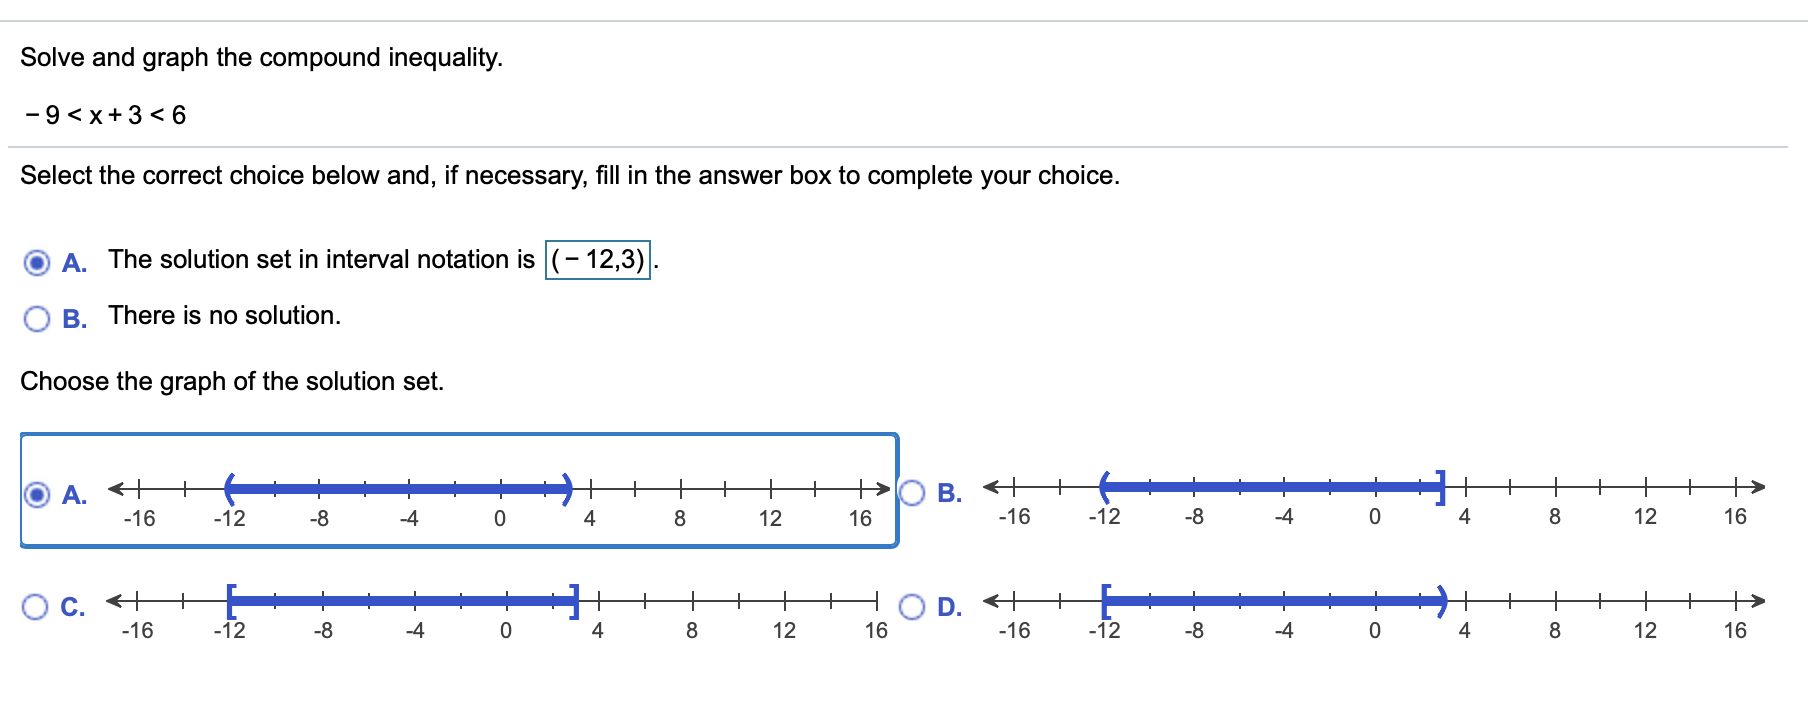Click 'Solve and graph the compound inequality' heading
This screenshot has height=710, width=1808.
tap(261, 58)
